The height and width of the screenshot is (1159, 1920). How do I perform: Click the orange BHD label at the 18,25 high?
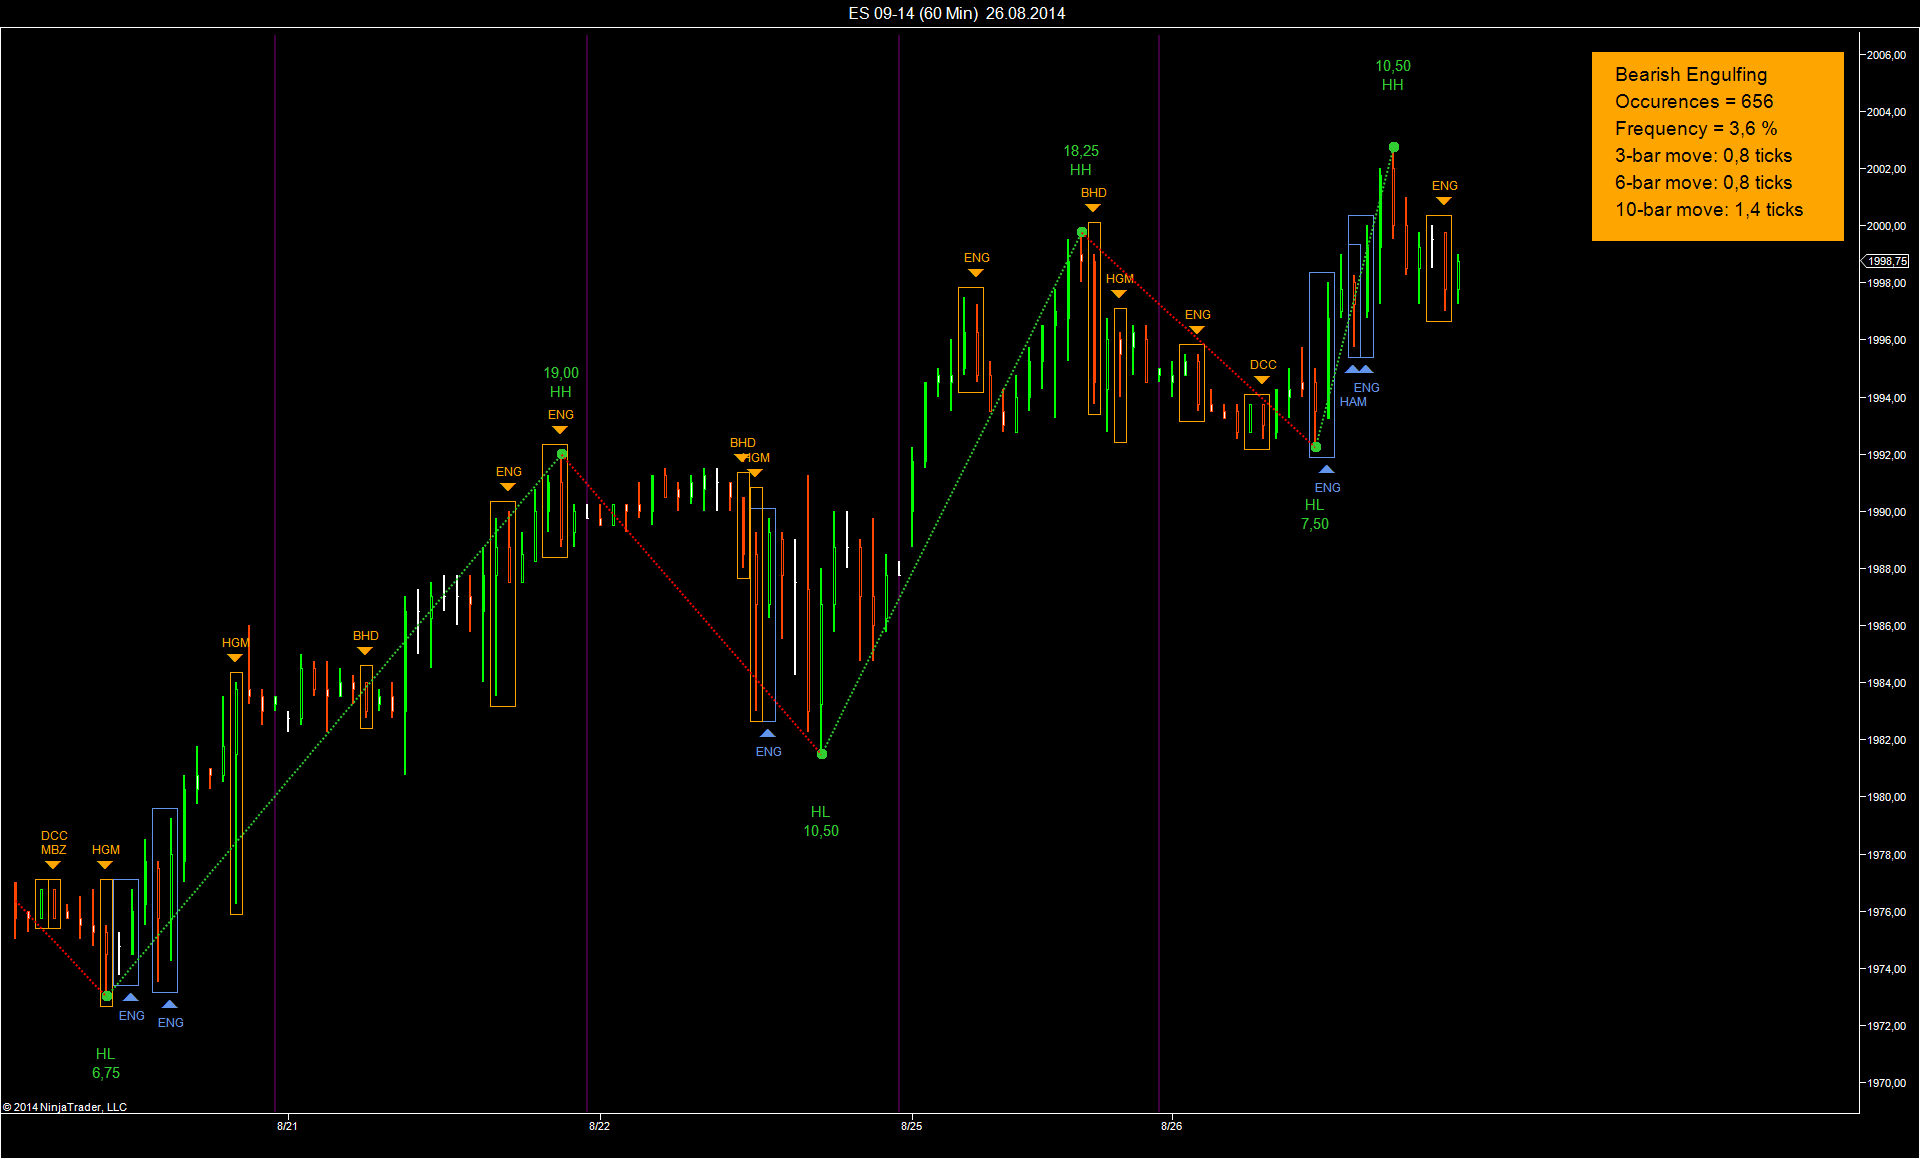[1093, 193]
